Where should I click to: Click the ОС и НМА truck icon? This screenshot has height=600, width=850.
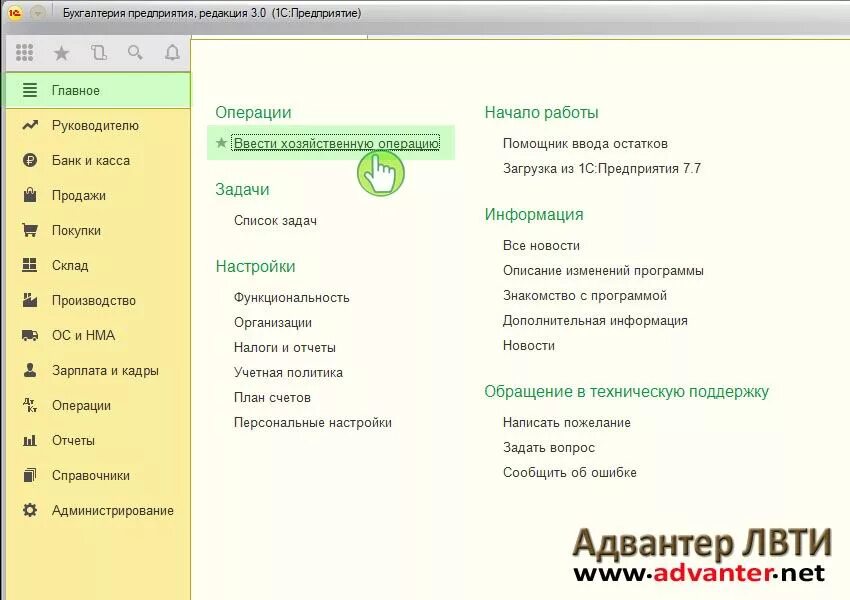pos(30,336)
